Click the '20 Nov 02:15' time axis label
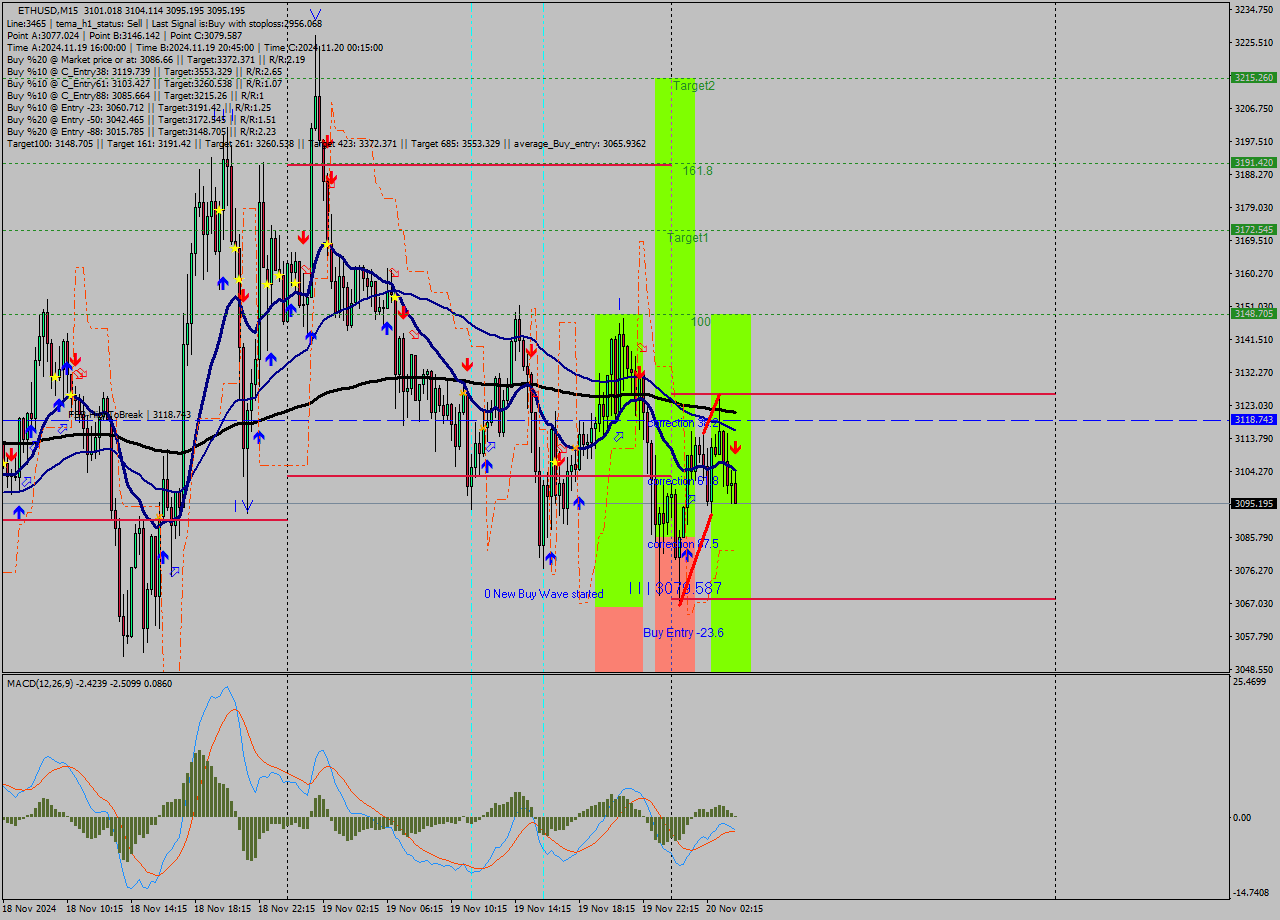Screen dimensions: 1280x920 735,909
